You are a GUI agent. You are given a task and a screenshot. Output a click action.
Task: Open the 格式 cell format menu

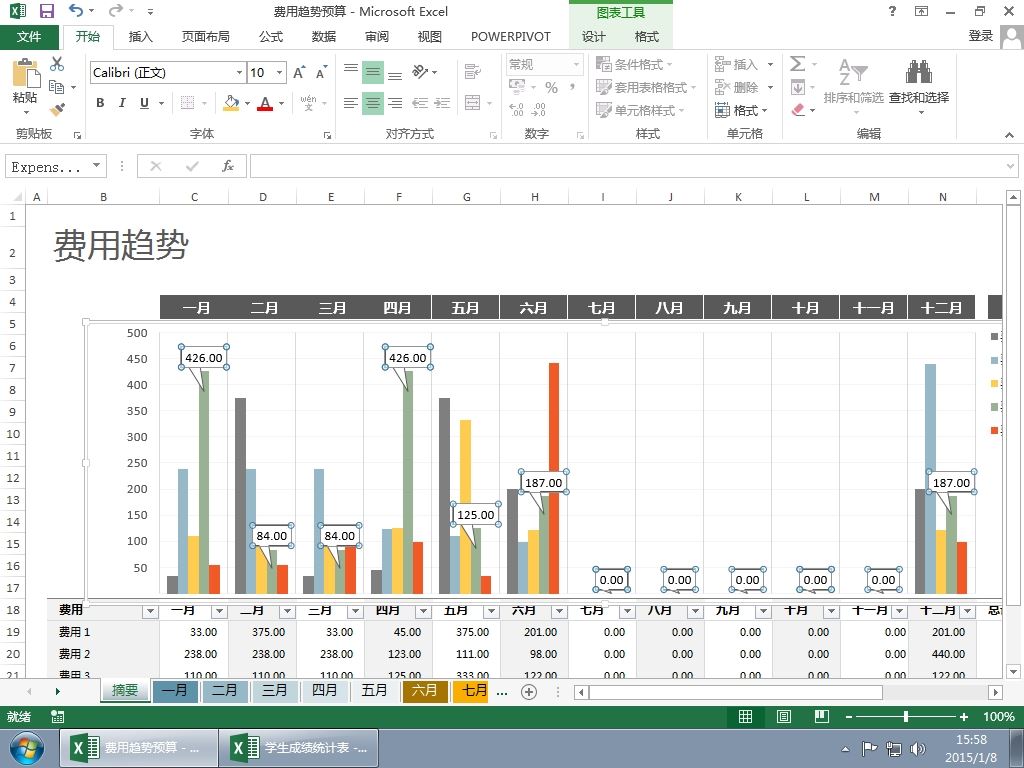[741, 110]
